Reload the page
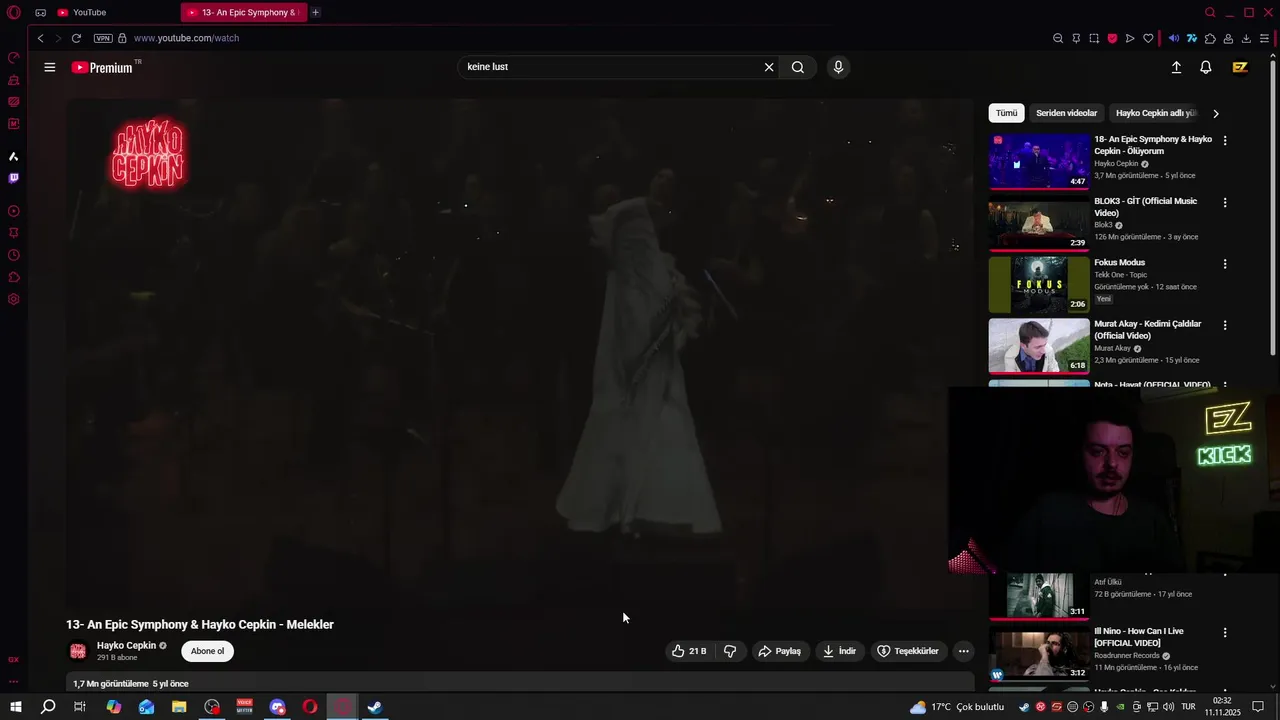The image size is (1280, 720). point(76,38)
